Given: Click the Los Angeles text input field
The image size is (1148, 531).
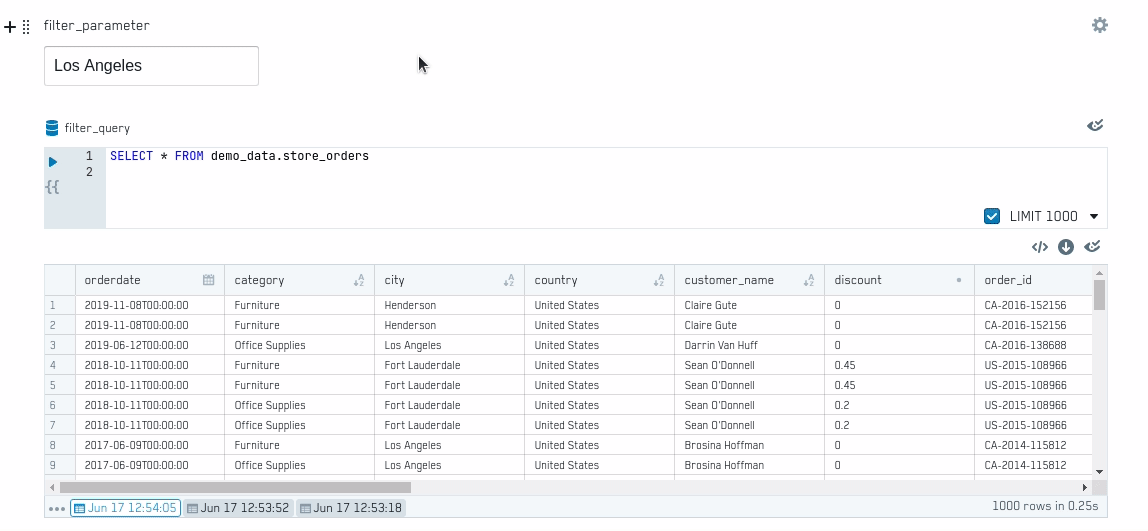Looking at the screenshot, I should (x=151, y=66).
